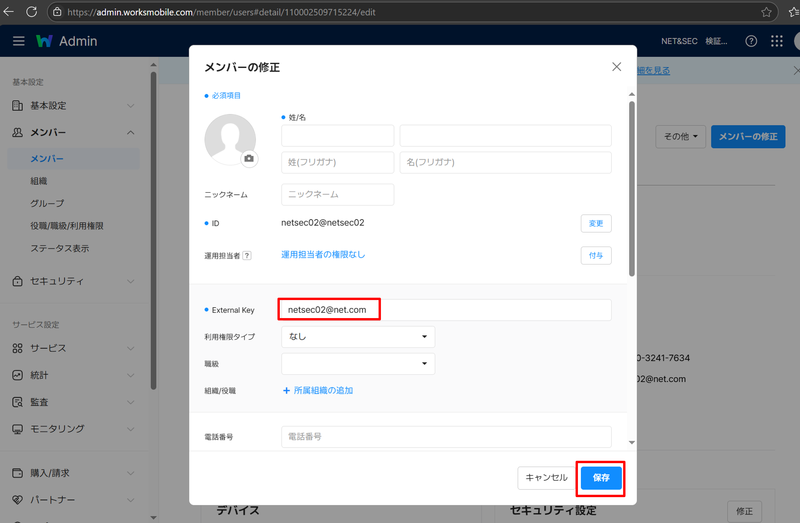Viewport: 800px width, 523px height.
Task: Click the キャンセル button
Action: pyautogui.click(x=546, y=478)
